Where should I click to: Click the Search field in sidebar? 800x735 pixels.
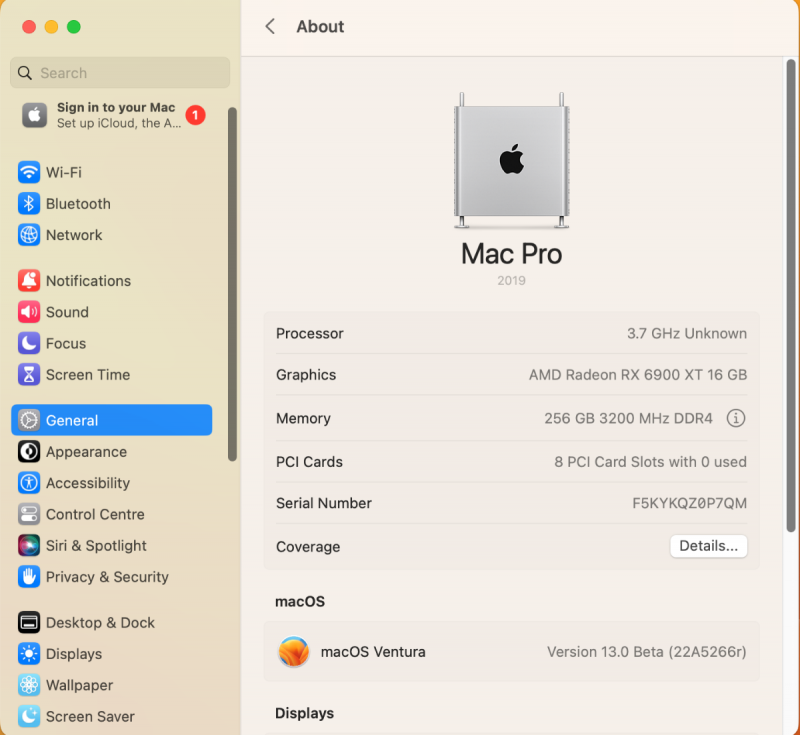[120, 73]
